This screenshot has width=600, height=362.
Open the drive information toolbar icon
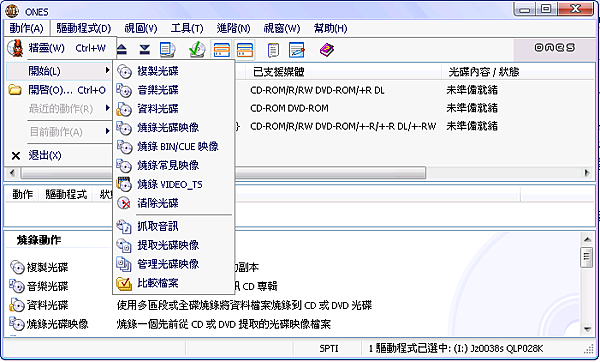[x=167, y=50]
